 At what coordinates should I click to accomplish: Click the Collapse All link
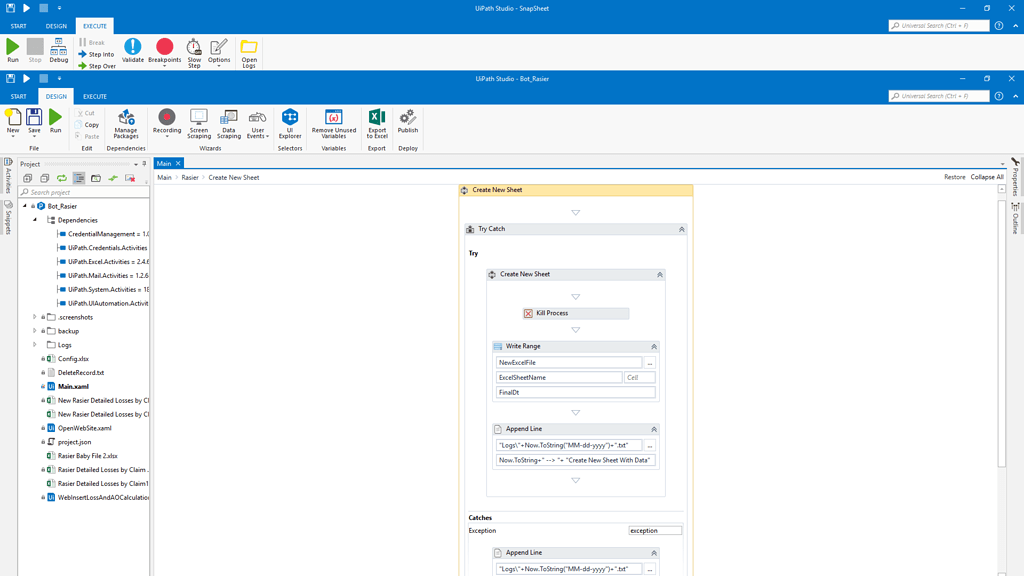[x=987, y=176]
